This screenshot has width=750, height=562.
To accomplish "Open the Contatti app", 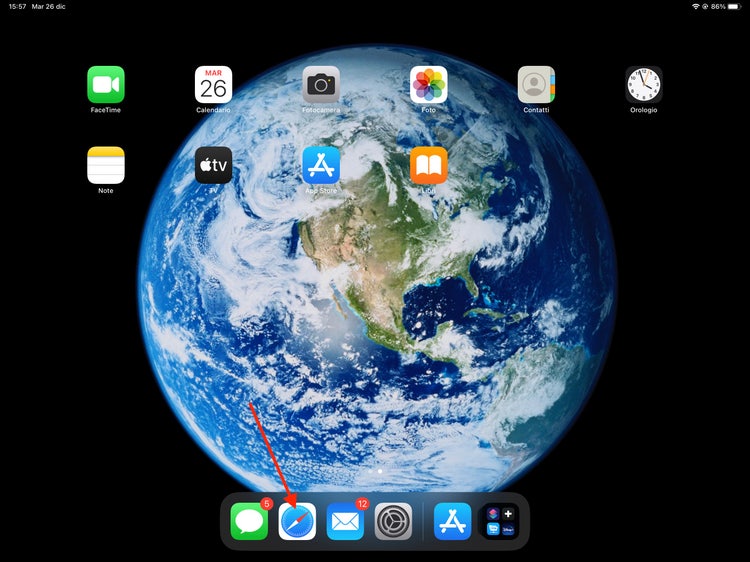I will click(536, 84).
